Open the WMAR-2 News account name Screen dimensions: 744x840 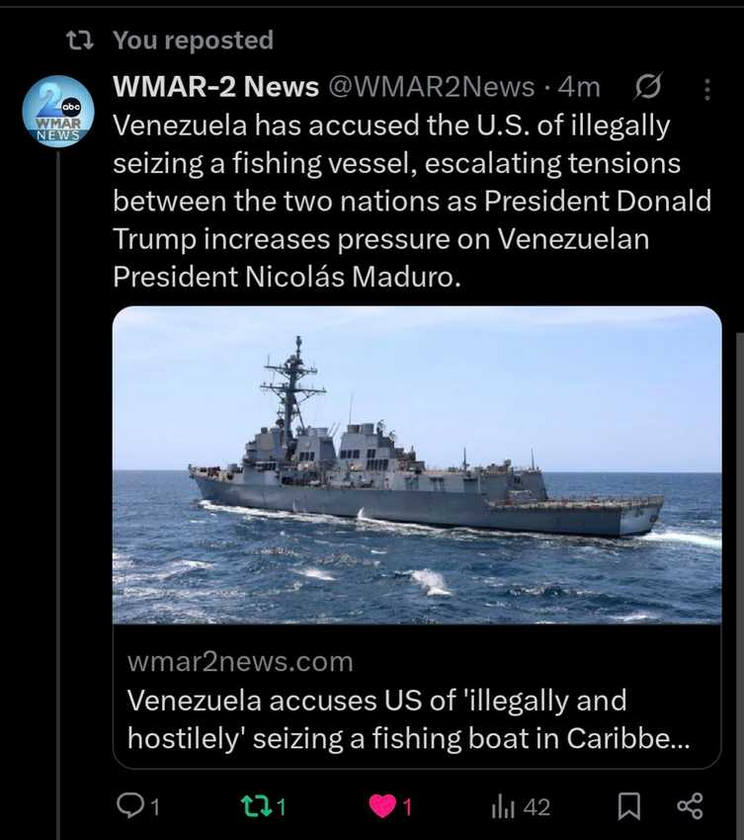point(216,87)
